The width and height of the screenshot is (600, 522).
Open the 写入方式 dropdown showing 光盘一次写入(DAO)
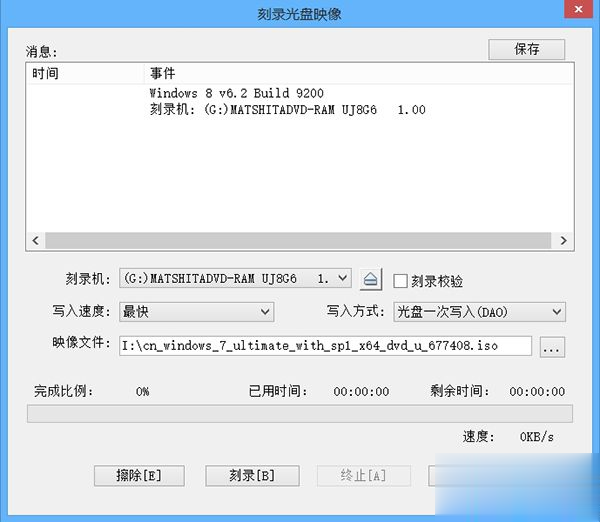(479, 312)
